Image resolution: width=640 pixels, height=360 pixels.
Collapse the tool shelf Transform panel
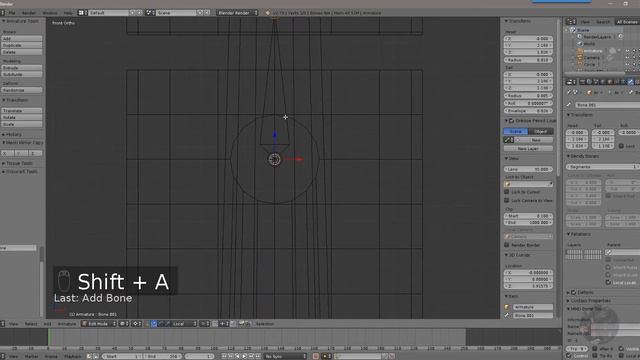[16, 100]
